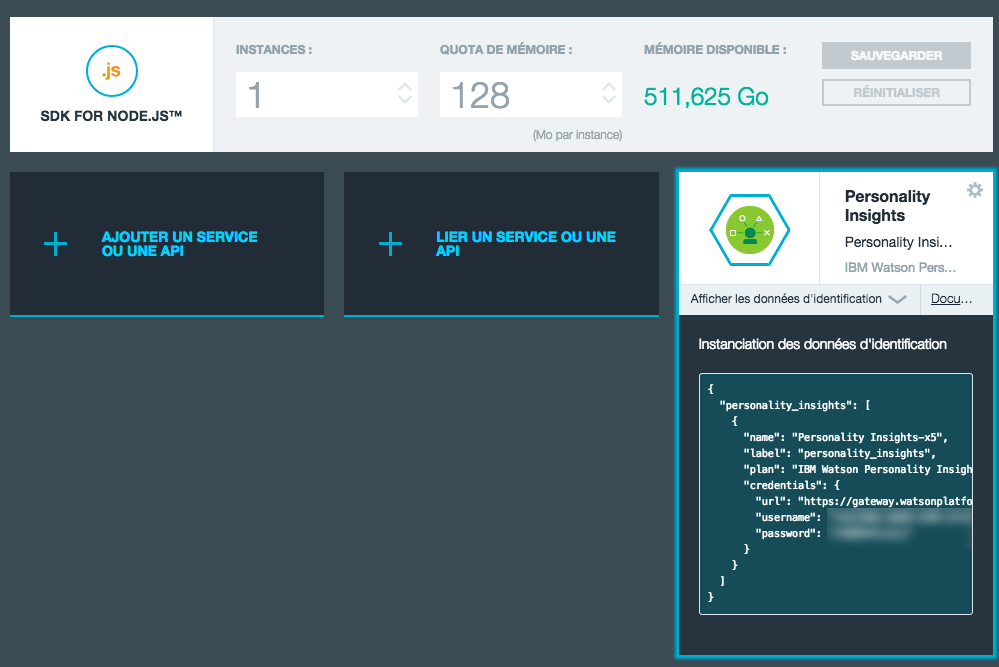The image size is (999, 667).
Task: Click the "plan" line in credentials JSON
Action: click(x=858, y=469)
